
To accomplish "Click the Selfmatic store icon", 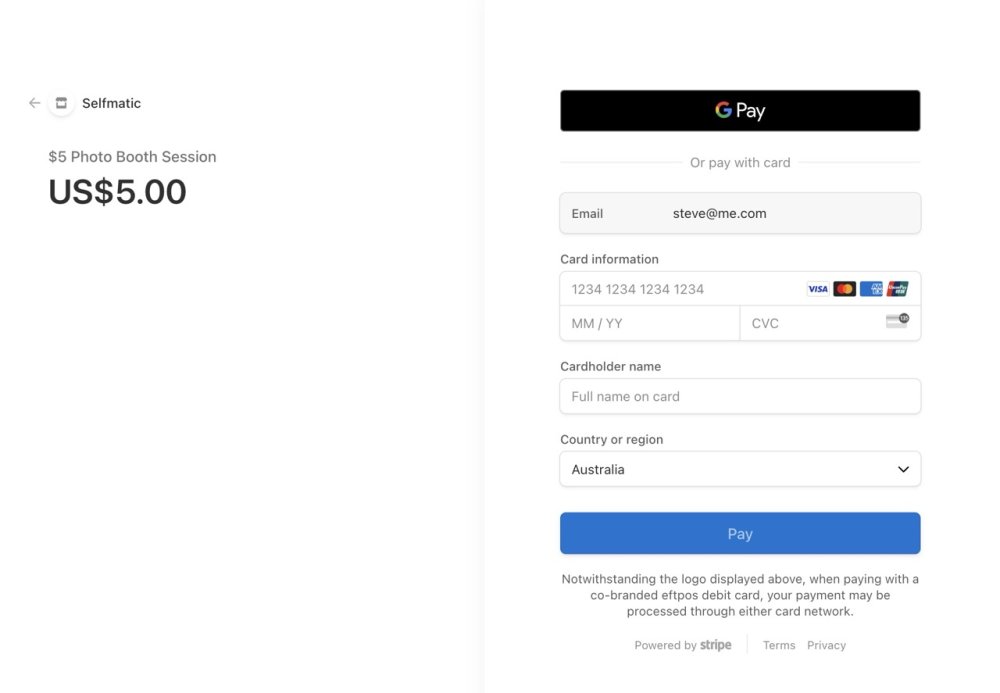I will click(61, 103).
